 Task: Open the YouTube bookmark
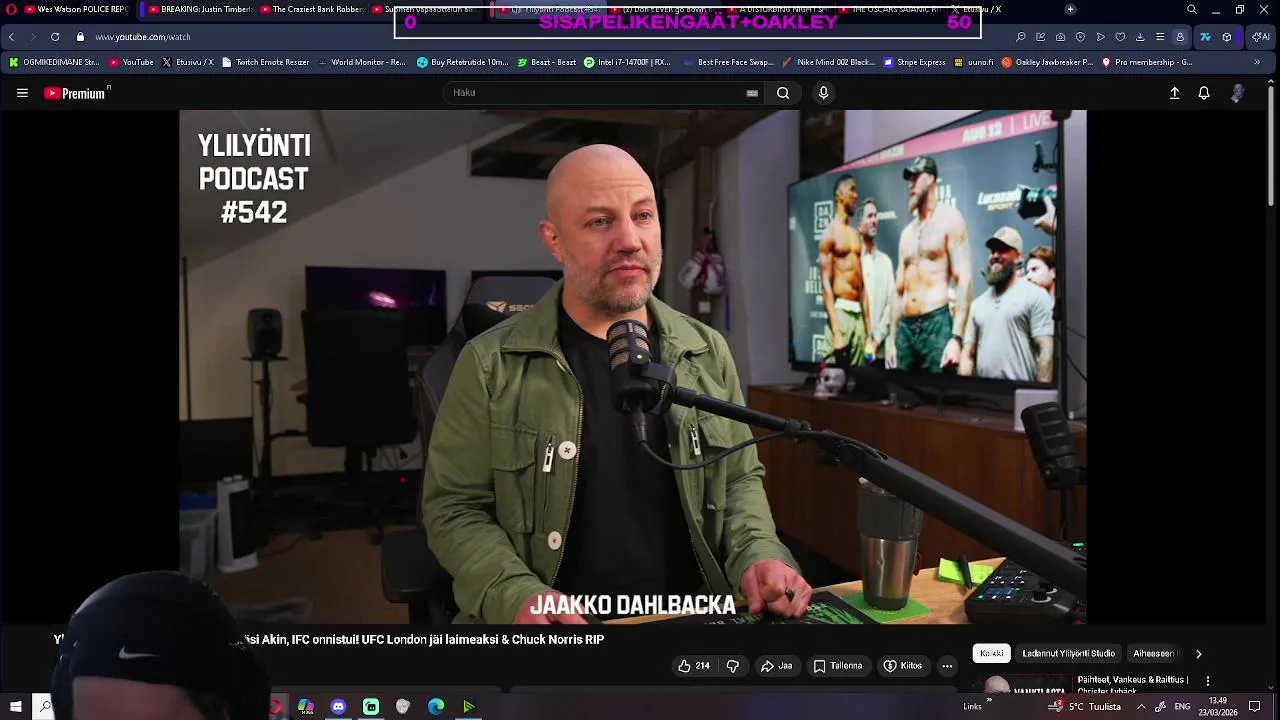pos(131,62)
